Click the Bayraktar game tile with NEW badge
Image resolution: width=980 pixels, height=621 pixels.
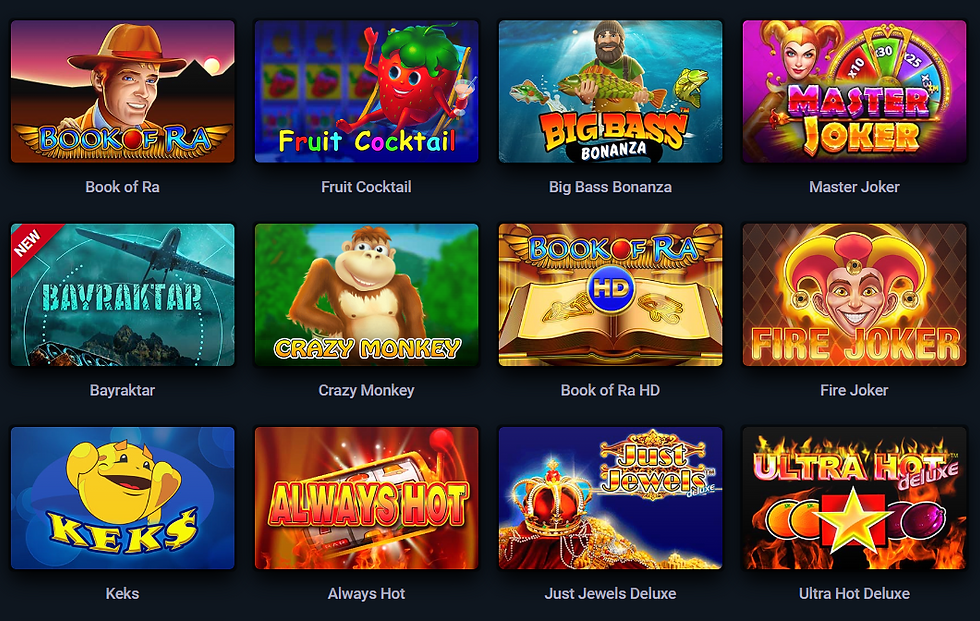(x=122, y=295)
